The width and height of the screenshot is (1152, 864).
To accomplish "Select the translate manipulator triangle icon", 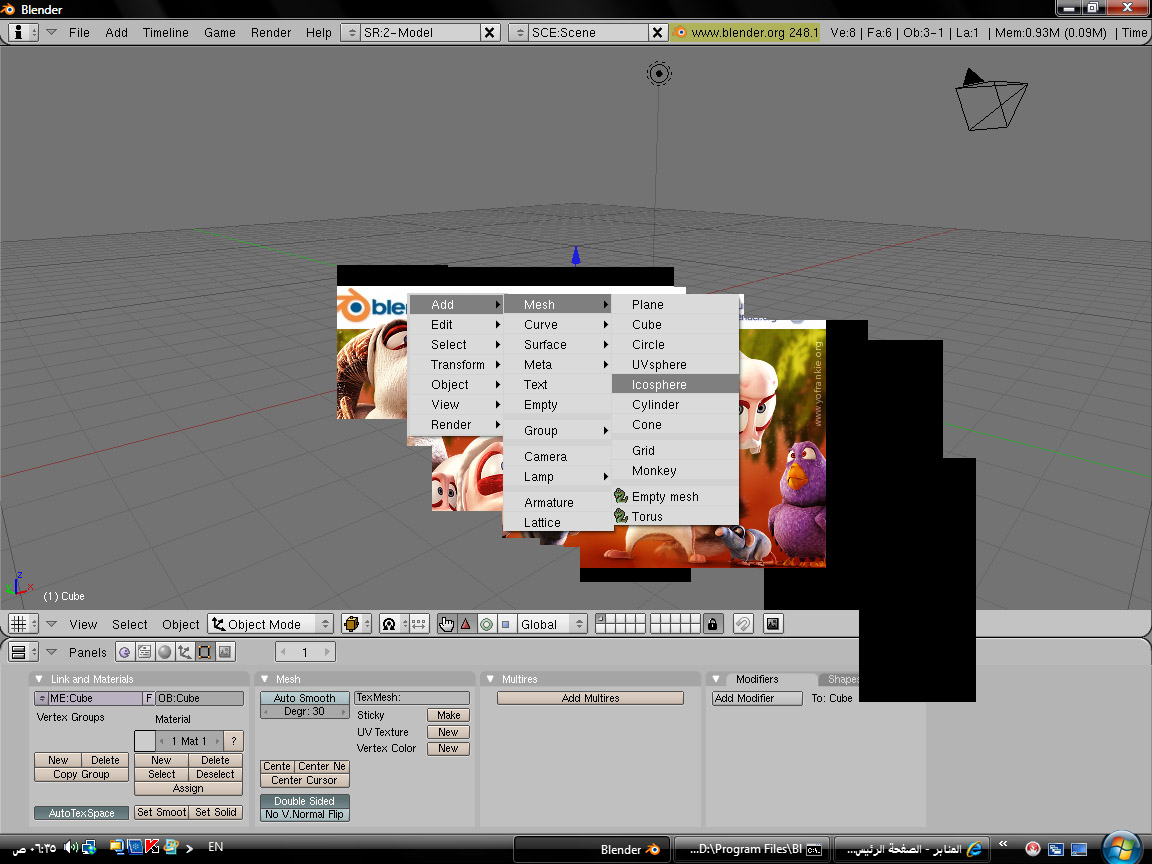I will tap(466, 624).
